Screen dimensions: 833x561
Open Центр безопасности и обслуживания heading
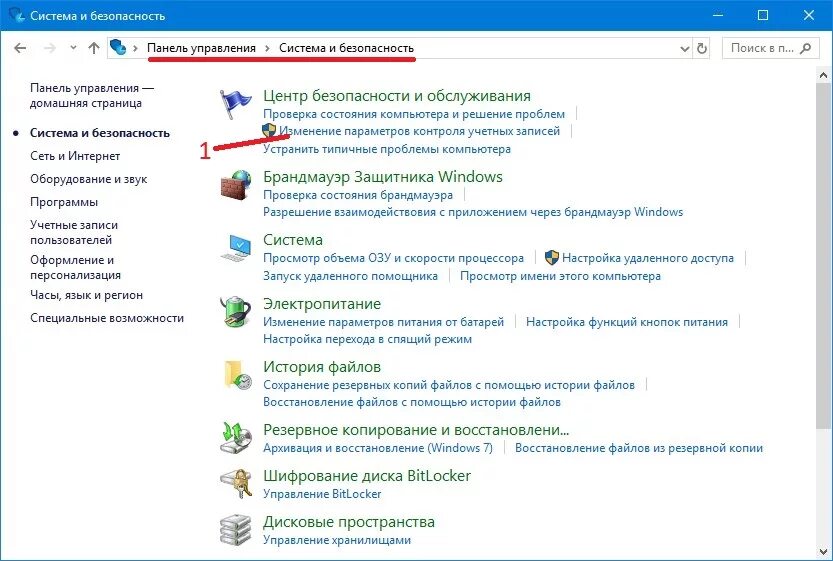(397, 96)
